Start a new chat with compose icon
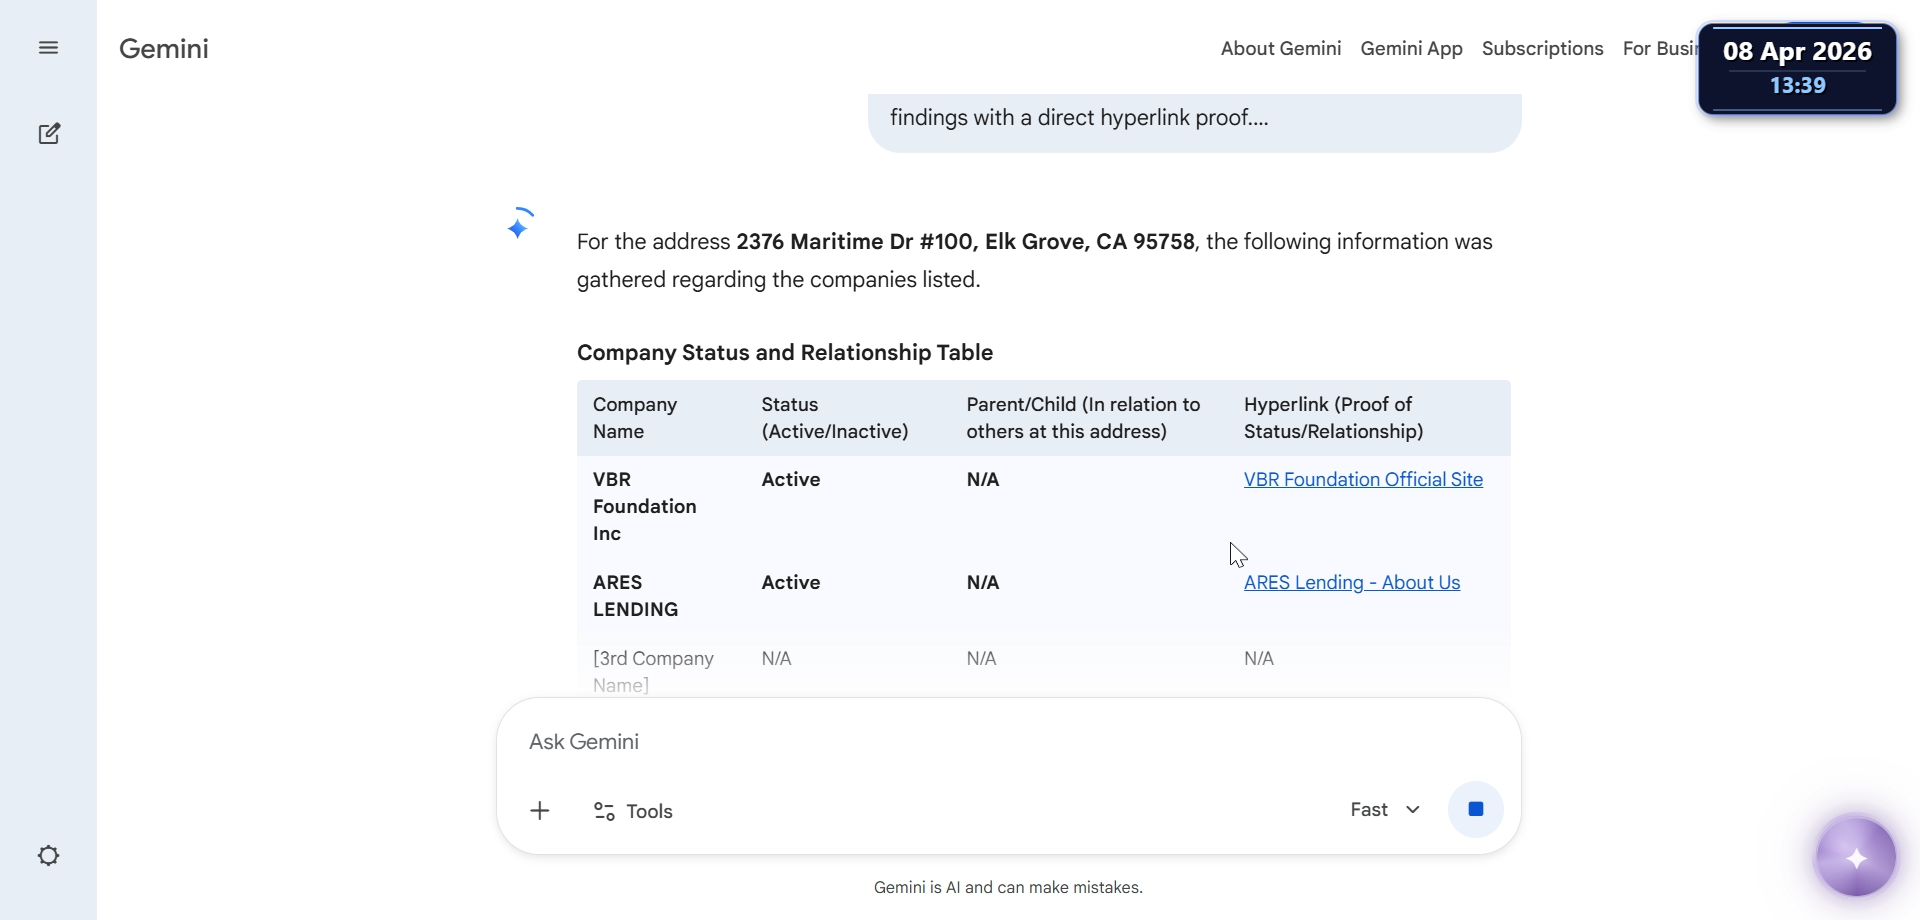 pos(48,134)
